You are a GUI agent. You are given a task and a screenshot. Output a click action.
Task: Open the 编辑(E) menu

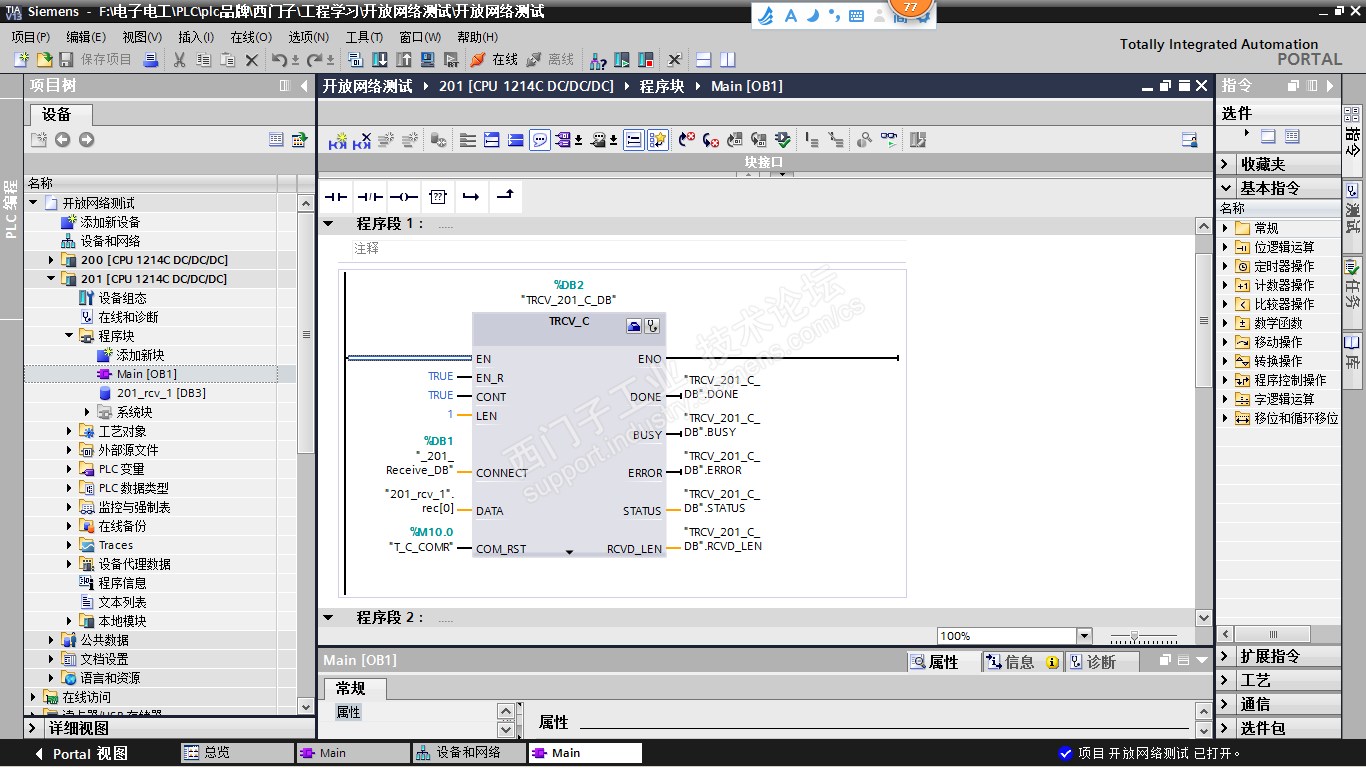[86, 37]
